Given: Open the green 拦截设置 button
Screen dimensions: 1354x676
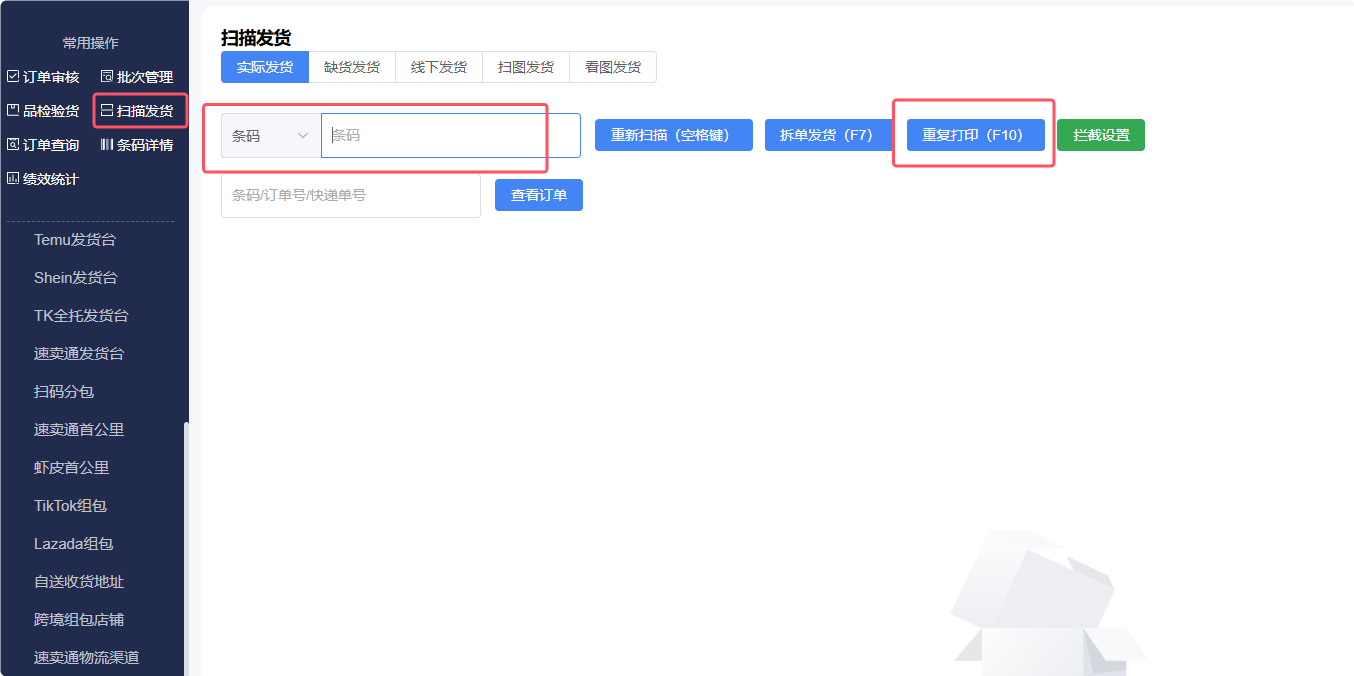Looking at the screenshot, I should (x=1101, y=135).
